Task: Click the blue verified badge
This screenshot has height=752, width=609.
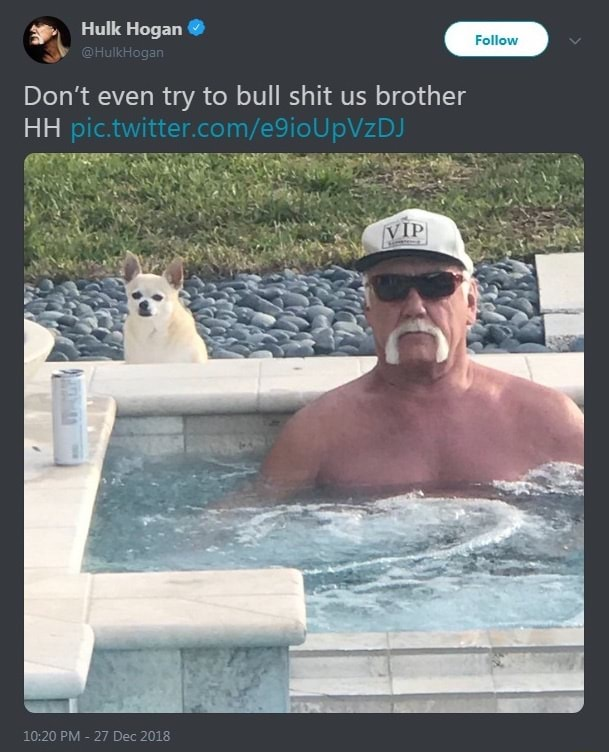Action: click(196, 28)
